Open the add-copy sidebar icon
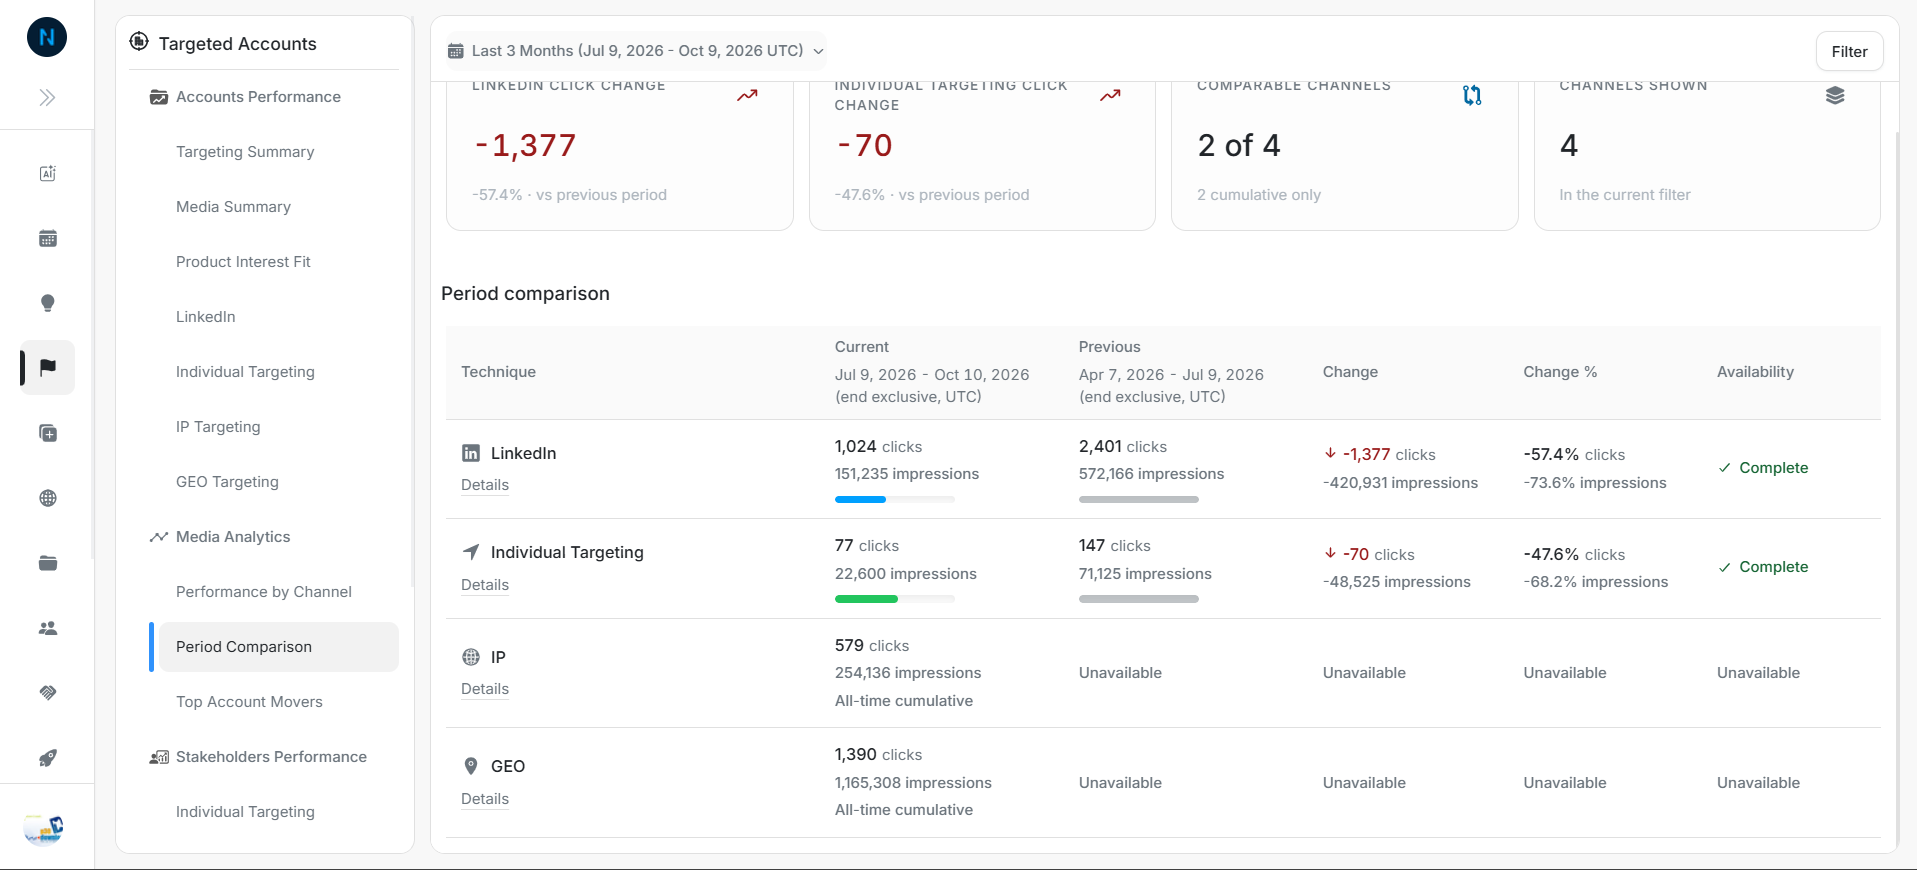1917x870 pixels. tap(47, 433)
